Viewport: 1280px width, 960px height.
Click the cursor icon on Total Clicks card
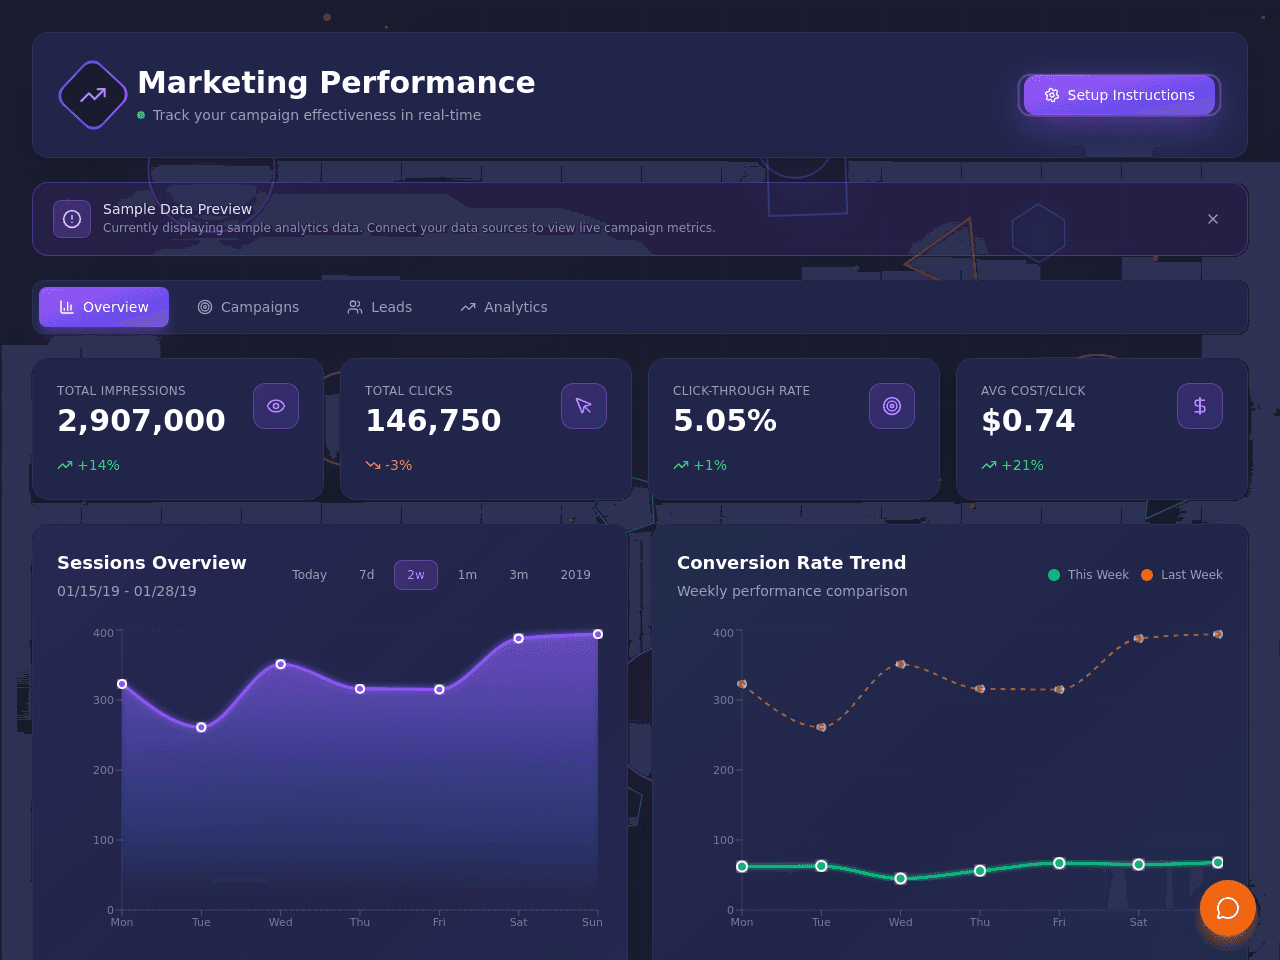584,406
